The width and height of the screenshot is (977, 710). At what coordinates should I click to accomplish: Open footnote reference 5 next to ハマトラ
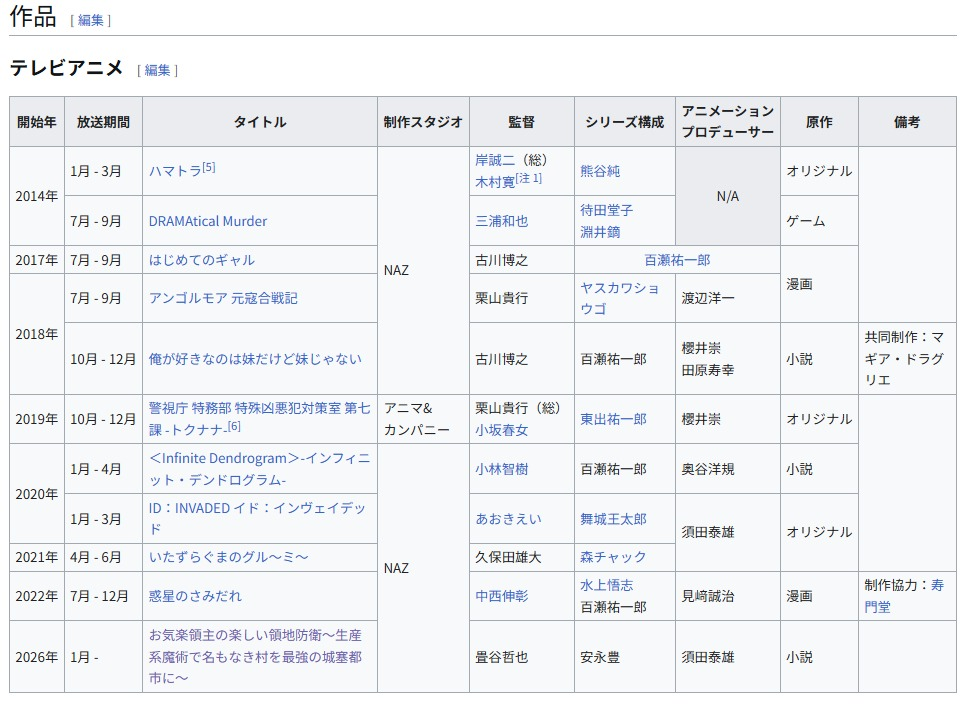(x=209, y=167)
